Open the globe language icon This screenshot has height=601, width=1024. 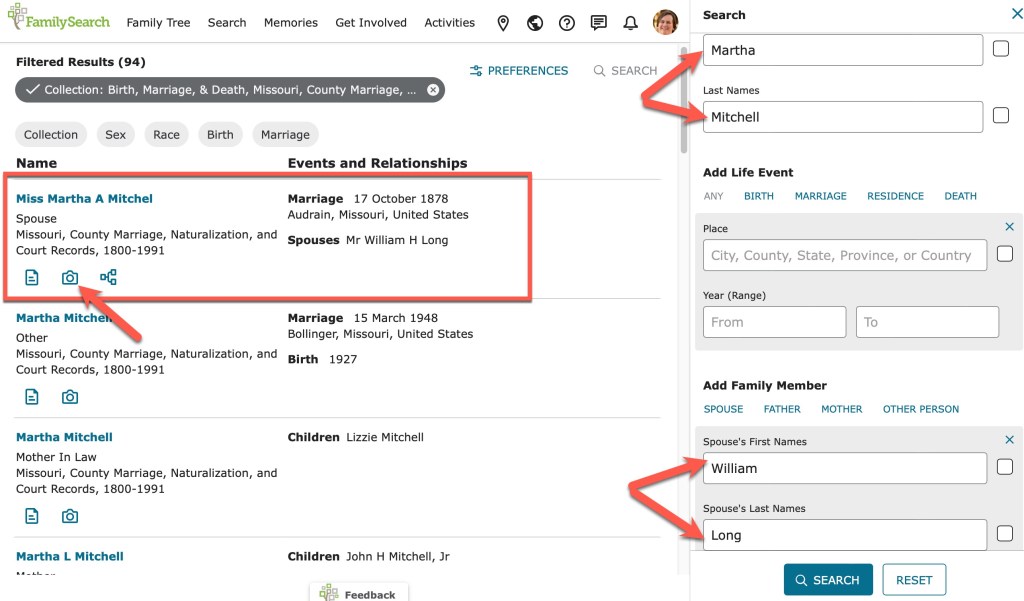(535, 23)
